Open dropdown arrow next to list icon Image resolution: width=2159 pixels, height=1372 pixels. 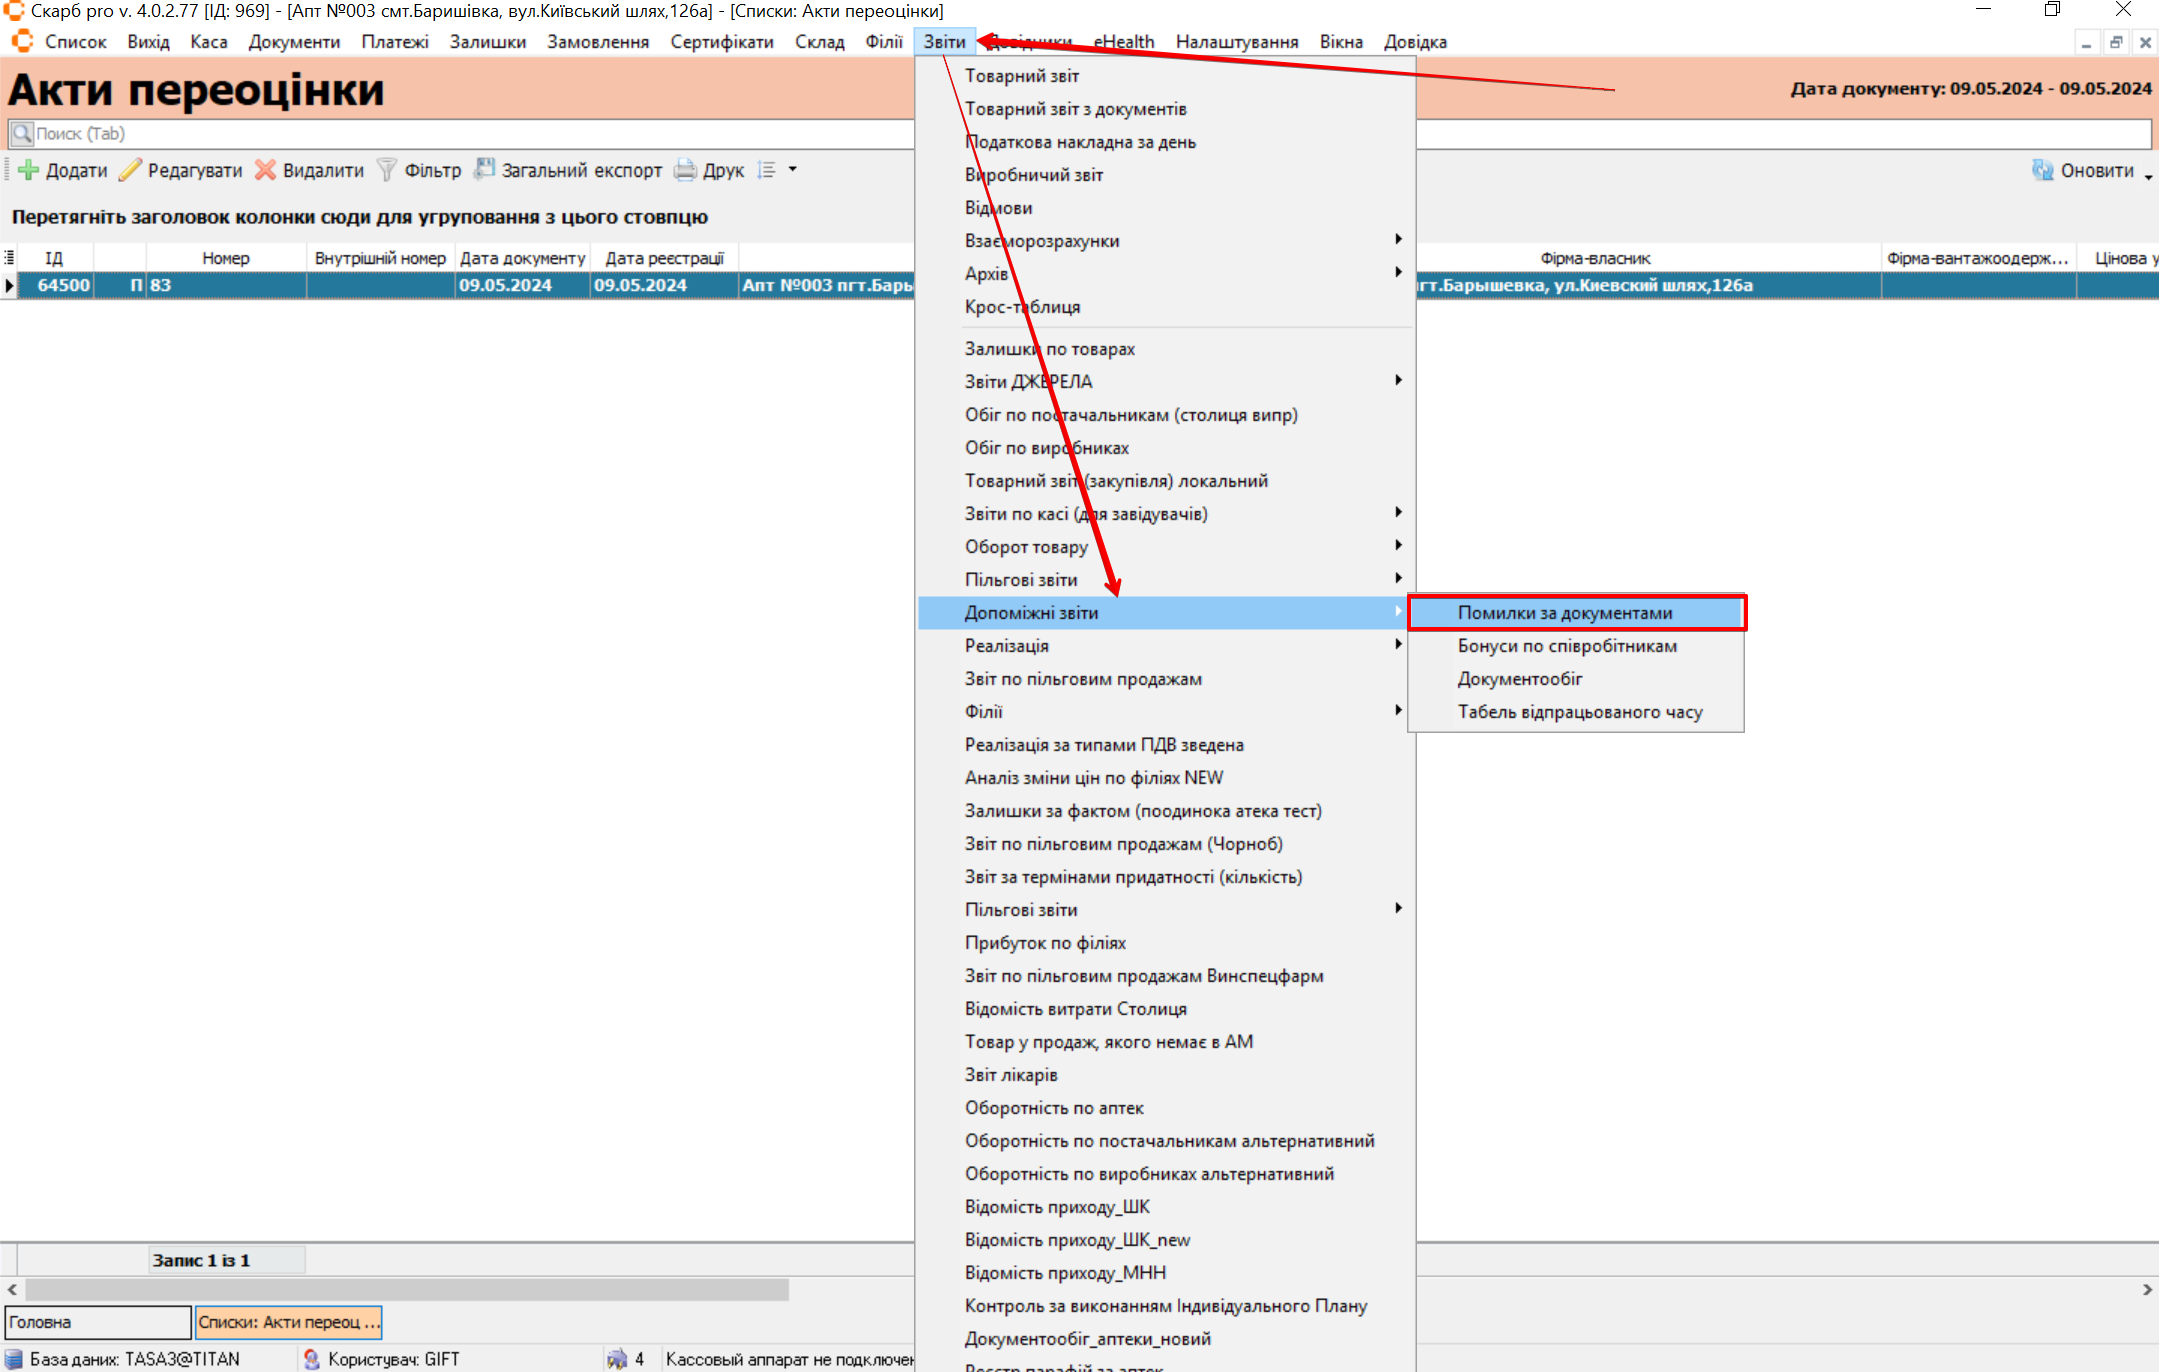793,170
